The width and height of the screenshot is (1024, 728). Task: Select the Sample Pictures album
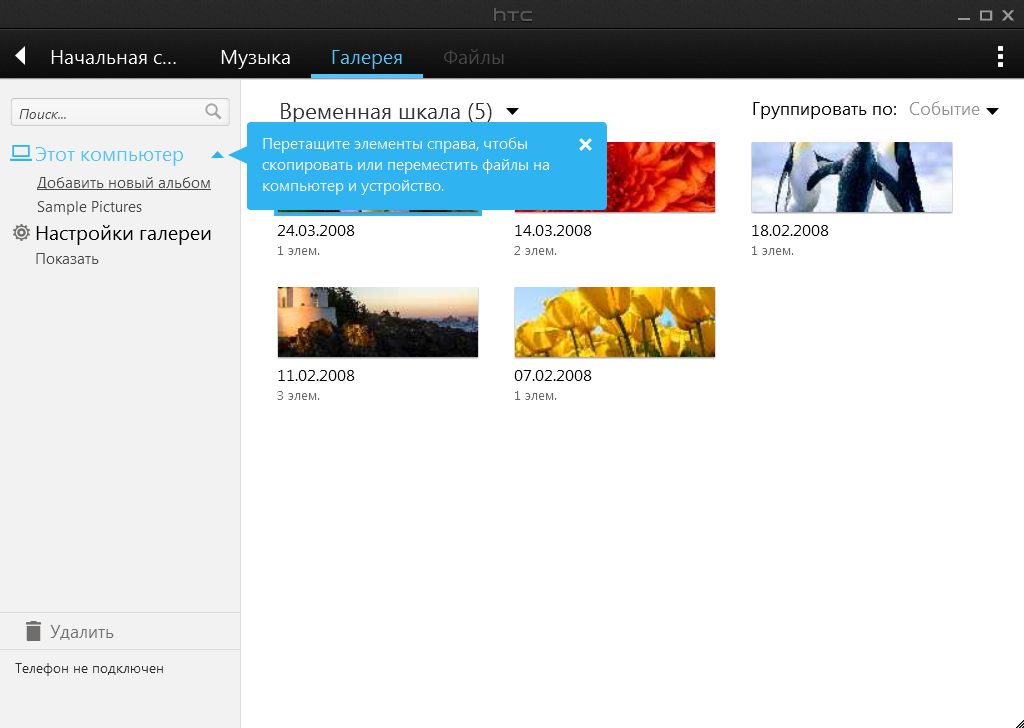[89, 207]
